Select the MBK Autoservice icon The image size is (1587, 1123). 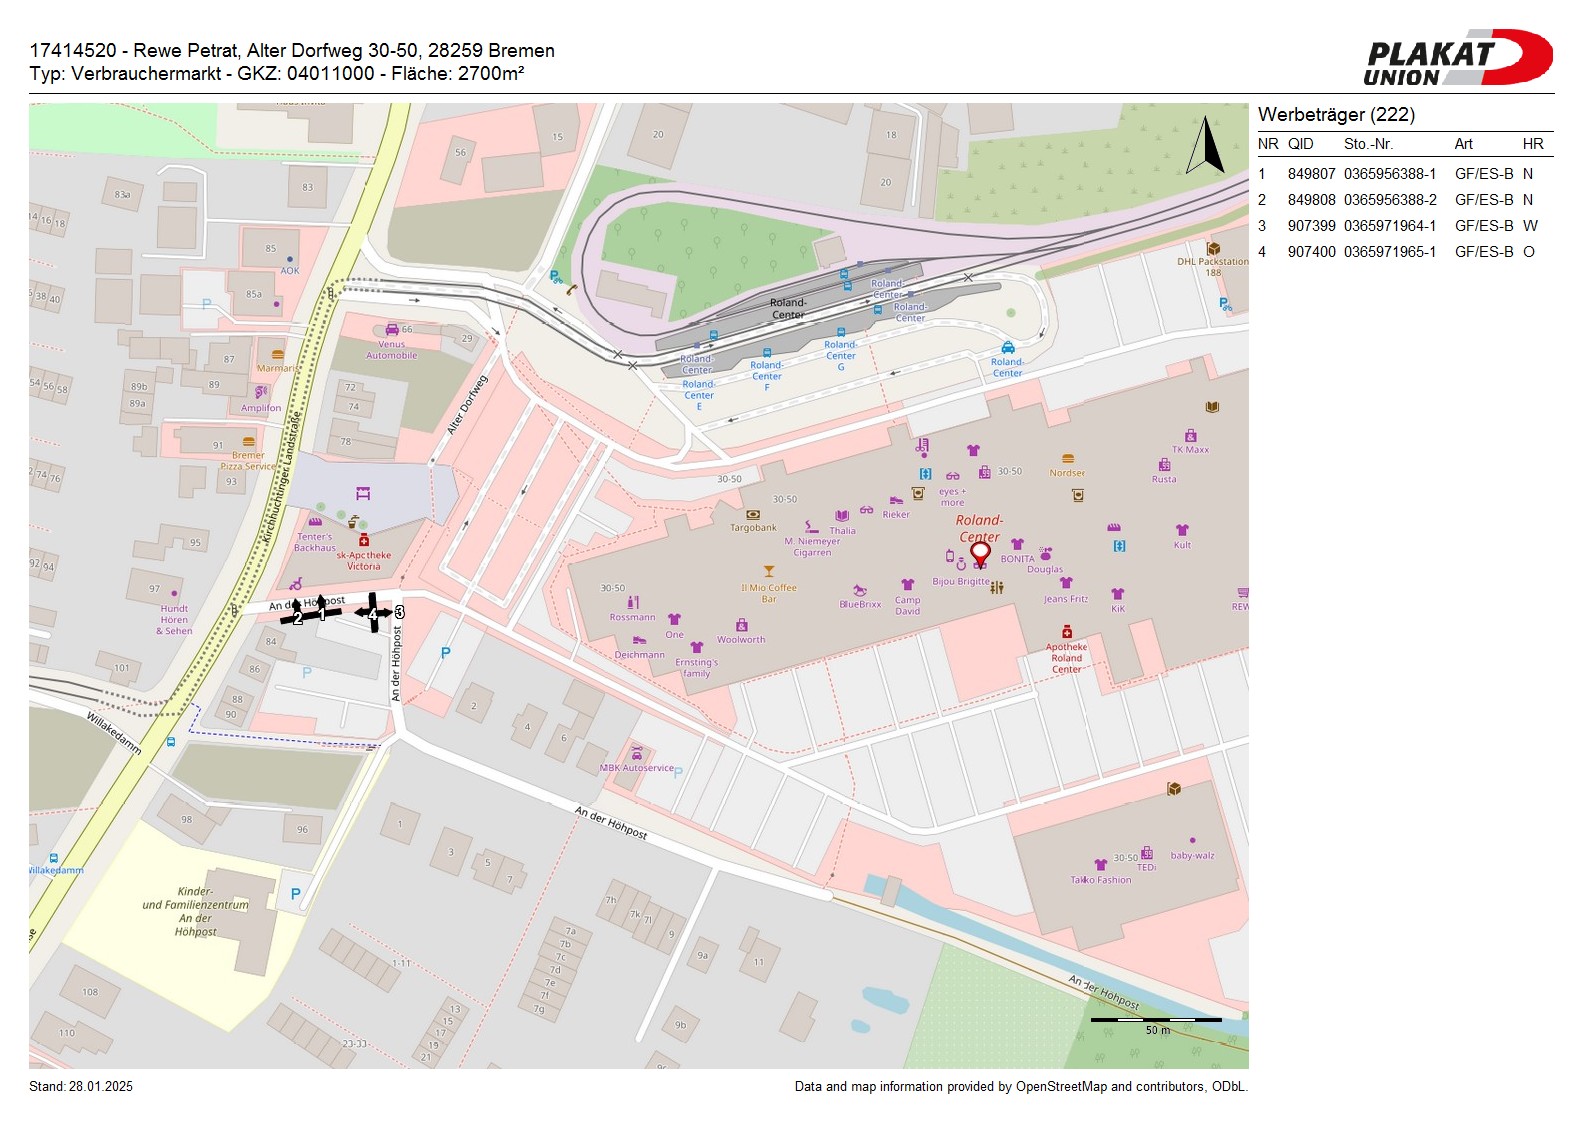click(637, 754)
